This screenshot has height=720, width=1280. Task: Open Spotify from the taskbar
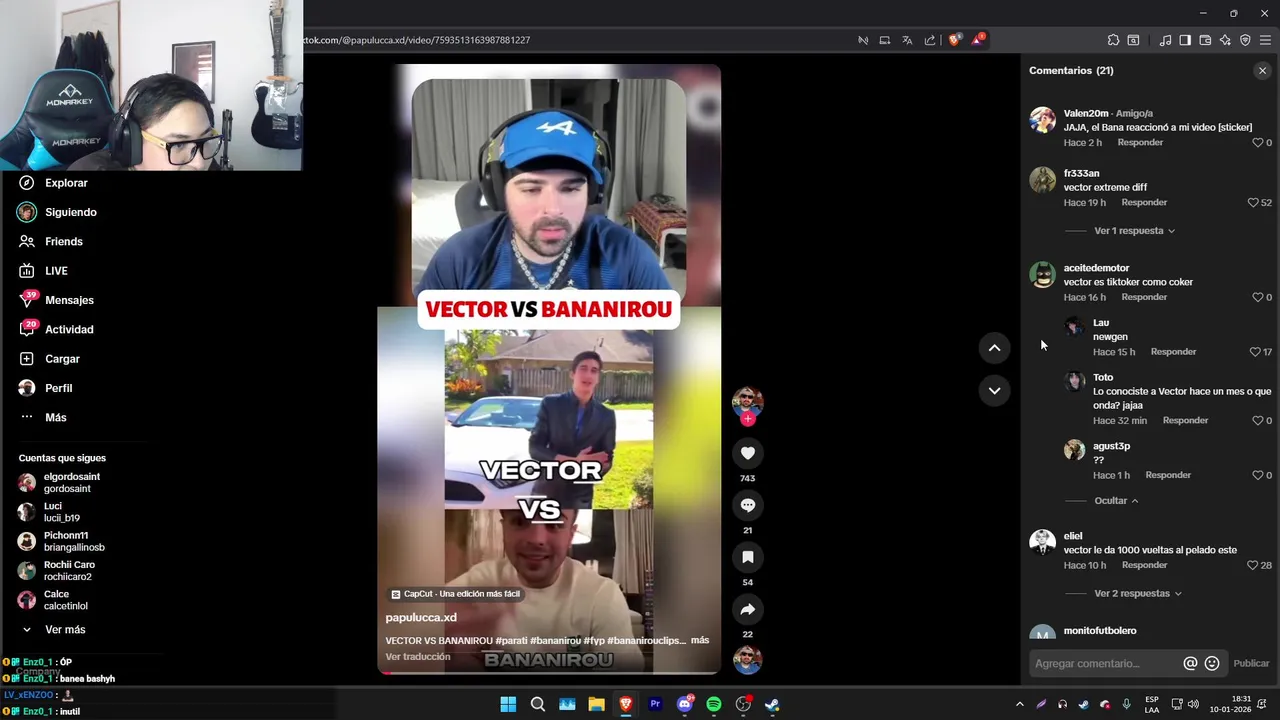[x=714, y=704]
